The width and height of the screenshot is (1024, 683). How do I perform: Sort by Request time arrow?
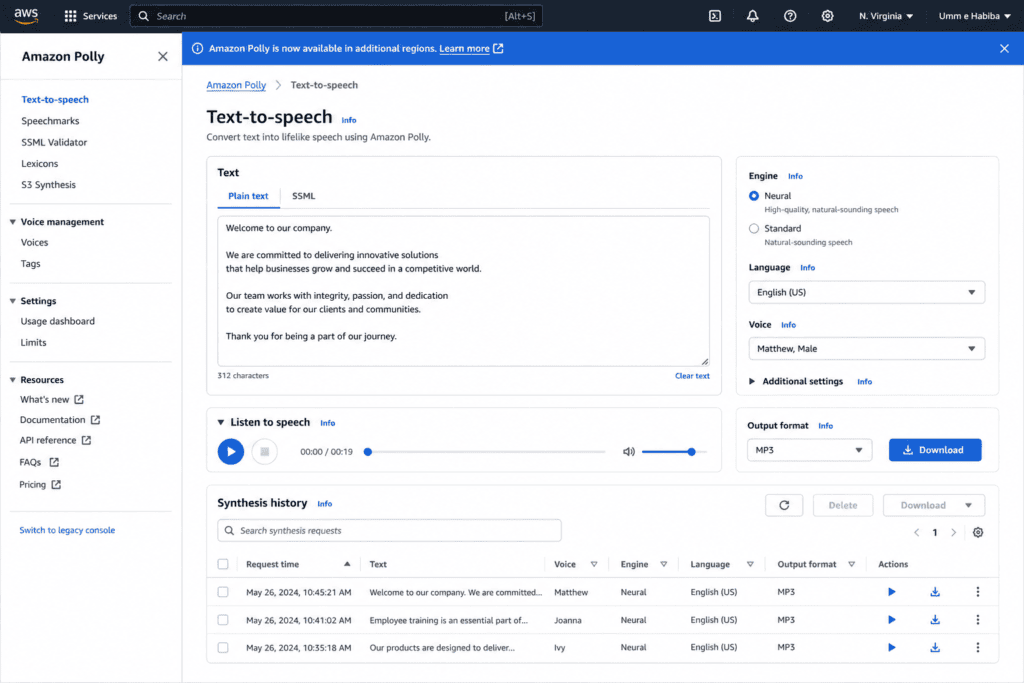(x=347, y=564)
